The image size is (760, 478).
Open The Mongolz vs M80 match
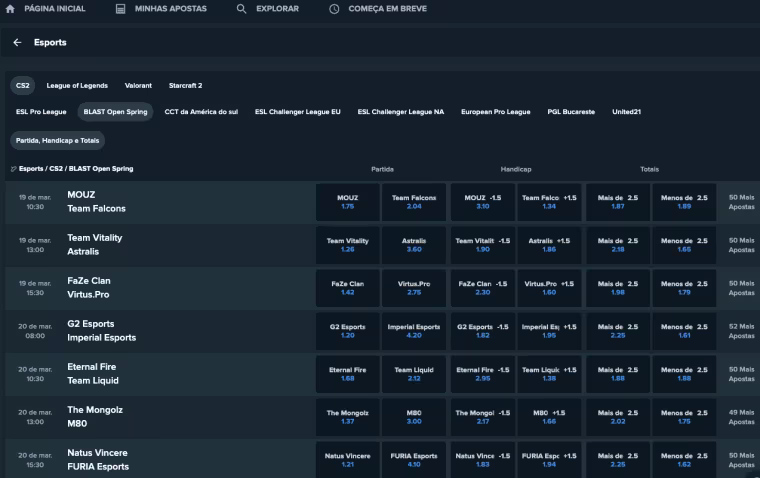pos(95,417)
